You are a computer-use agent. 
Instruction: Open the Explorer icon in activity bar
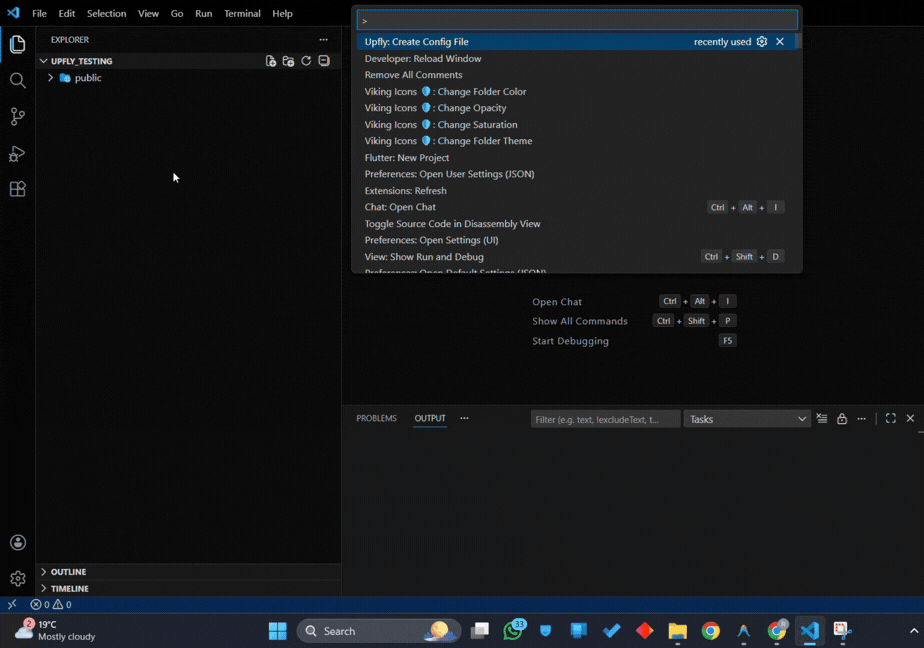tap(17, 44)
